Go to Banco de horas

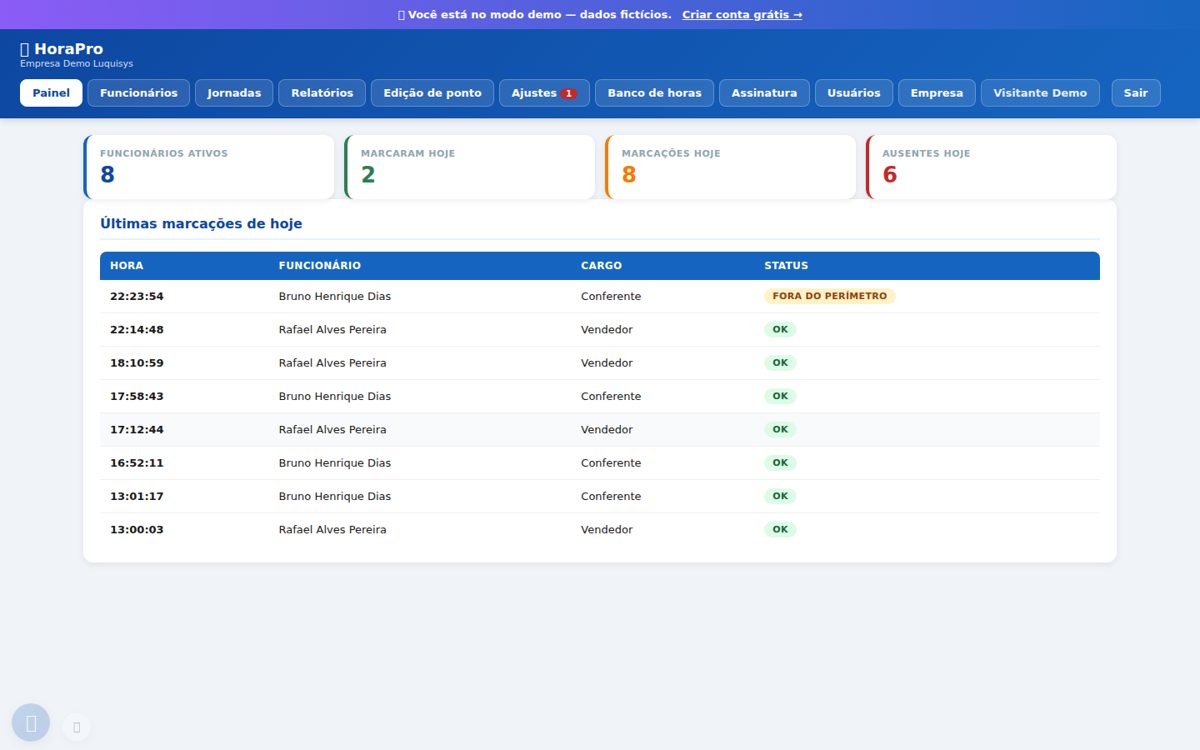coord(655,93)
